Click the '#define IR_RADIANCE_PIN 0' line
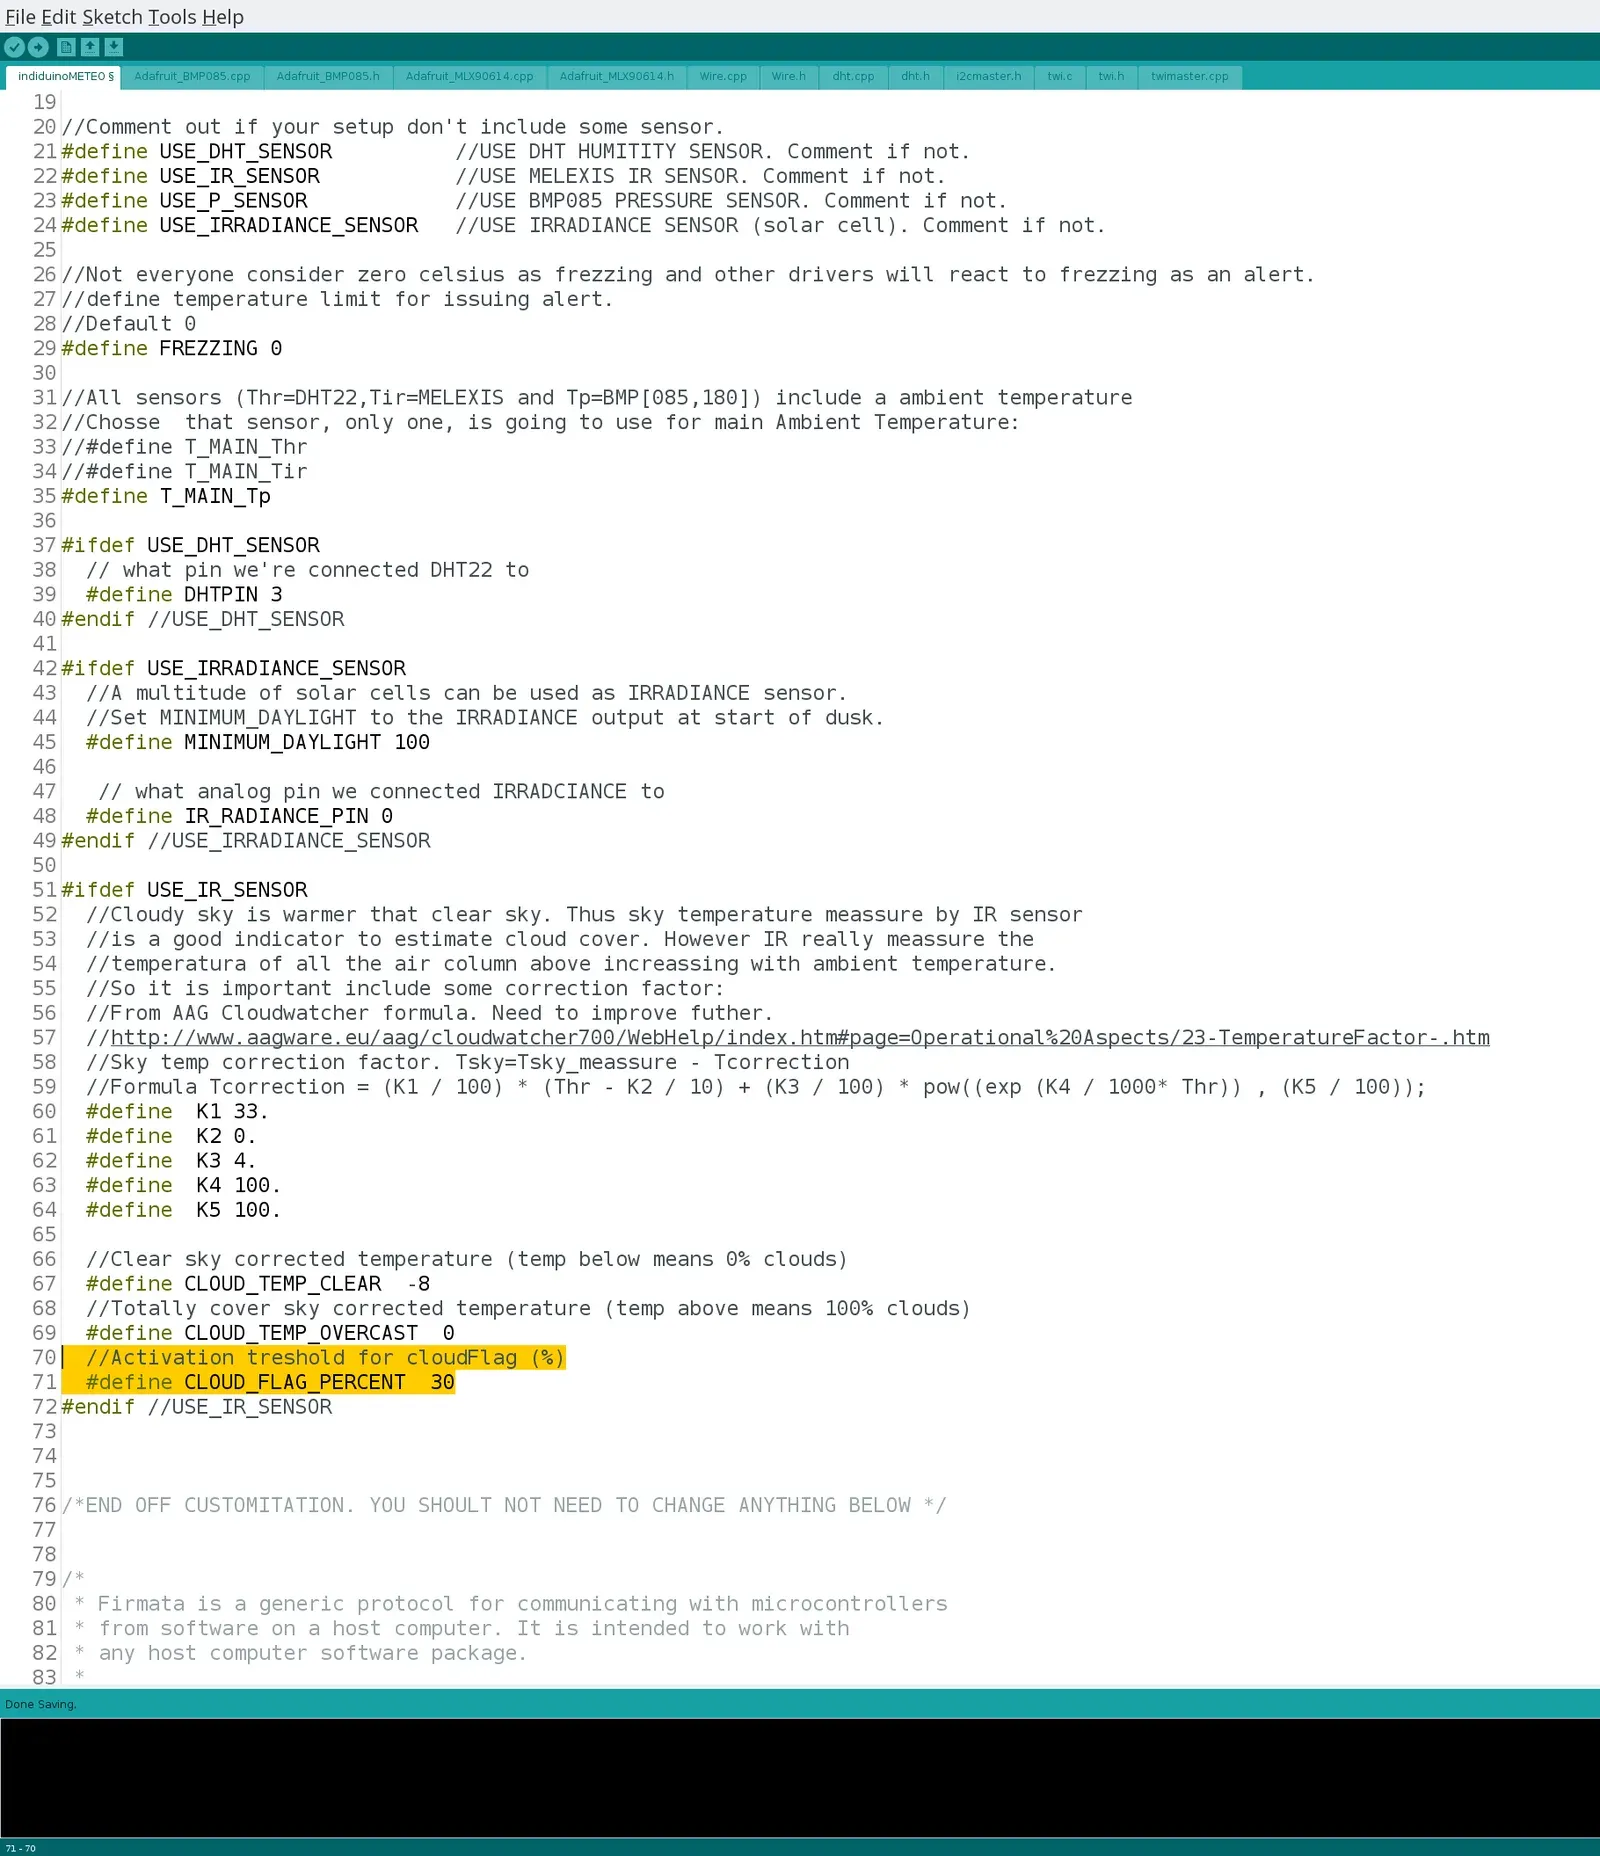 239,817
